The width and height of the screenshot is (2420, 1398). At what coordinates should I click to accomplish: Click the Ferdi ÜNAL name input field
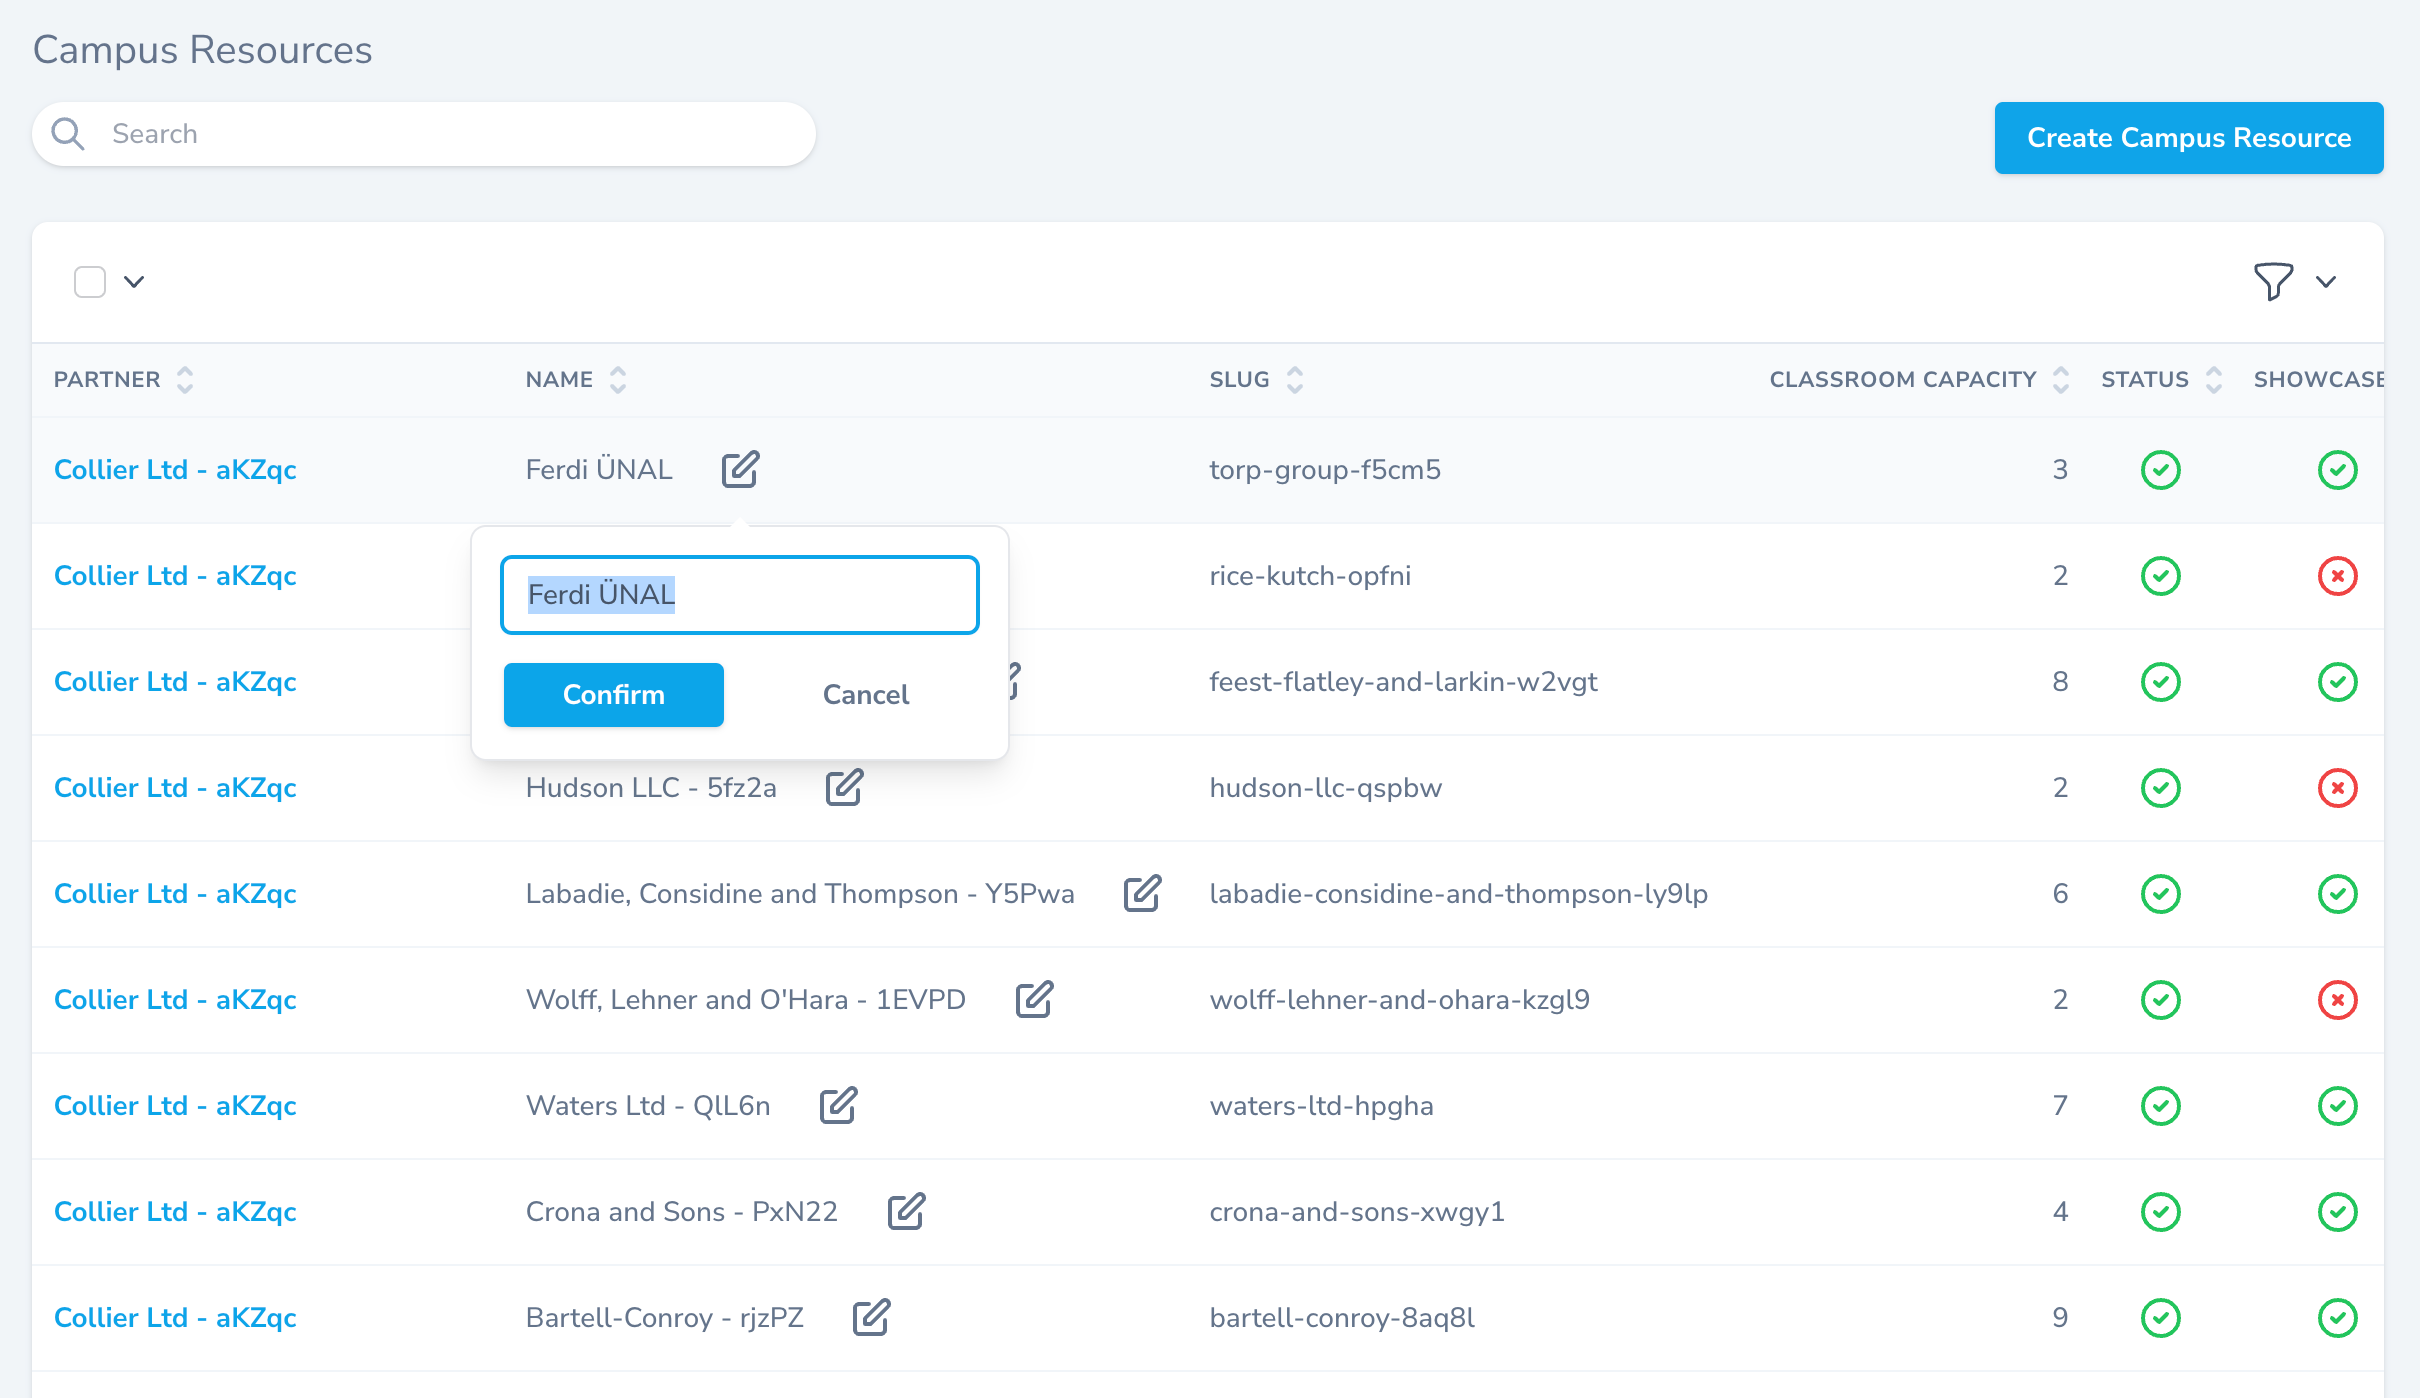point(740,595)
